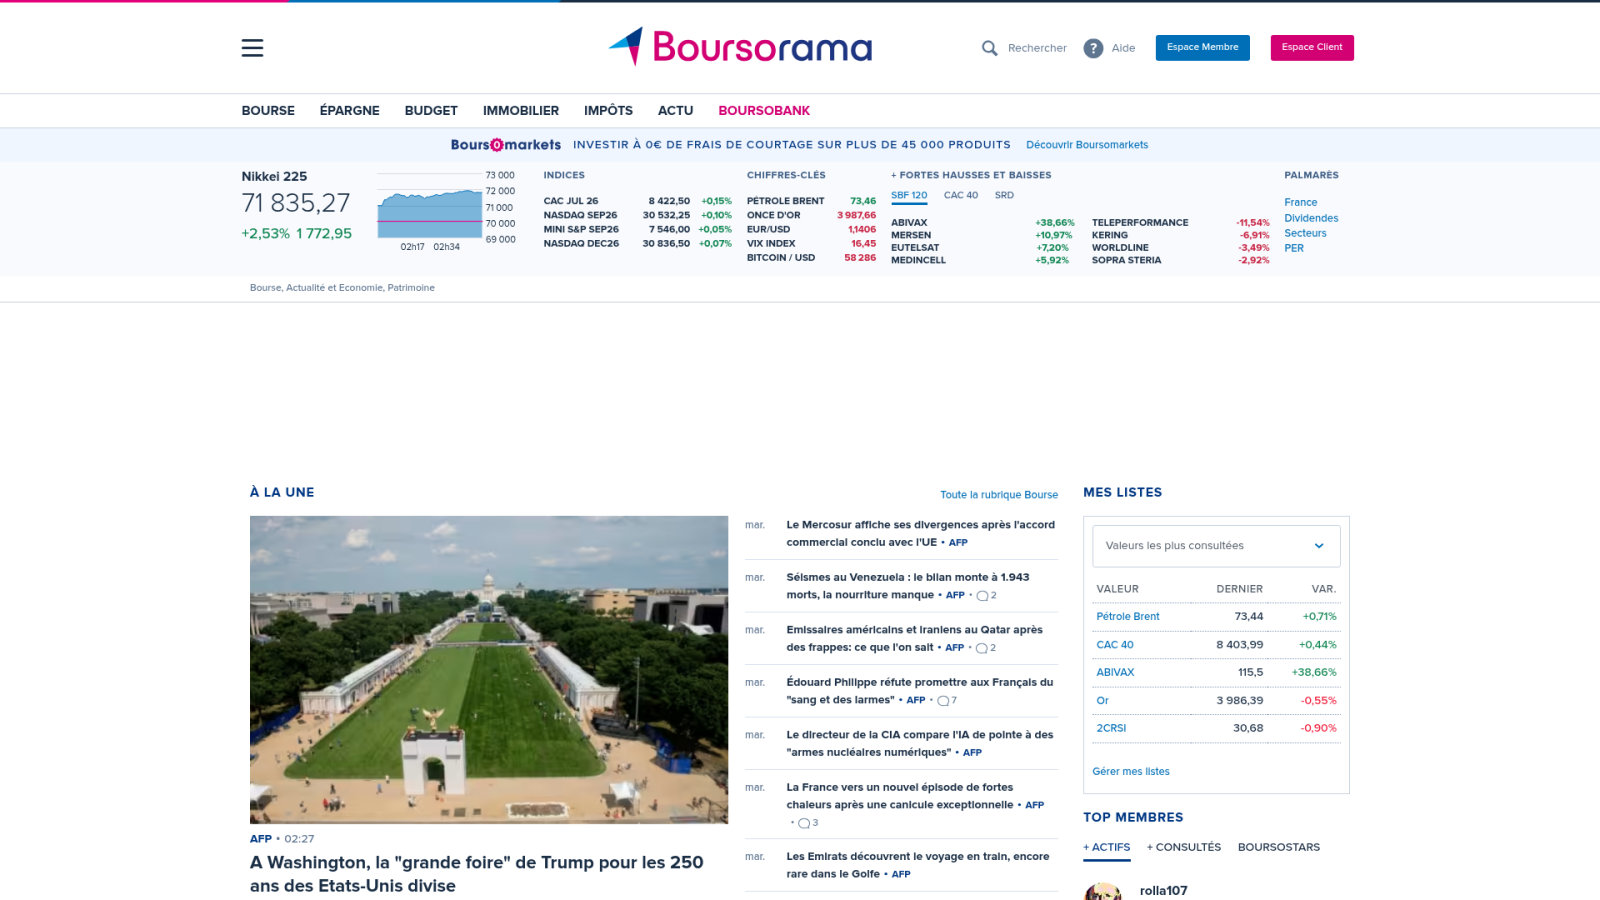Open Édouard Philippe réfute article

pyautogui.click(x=919, y=691)
